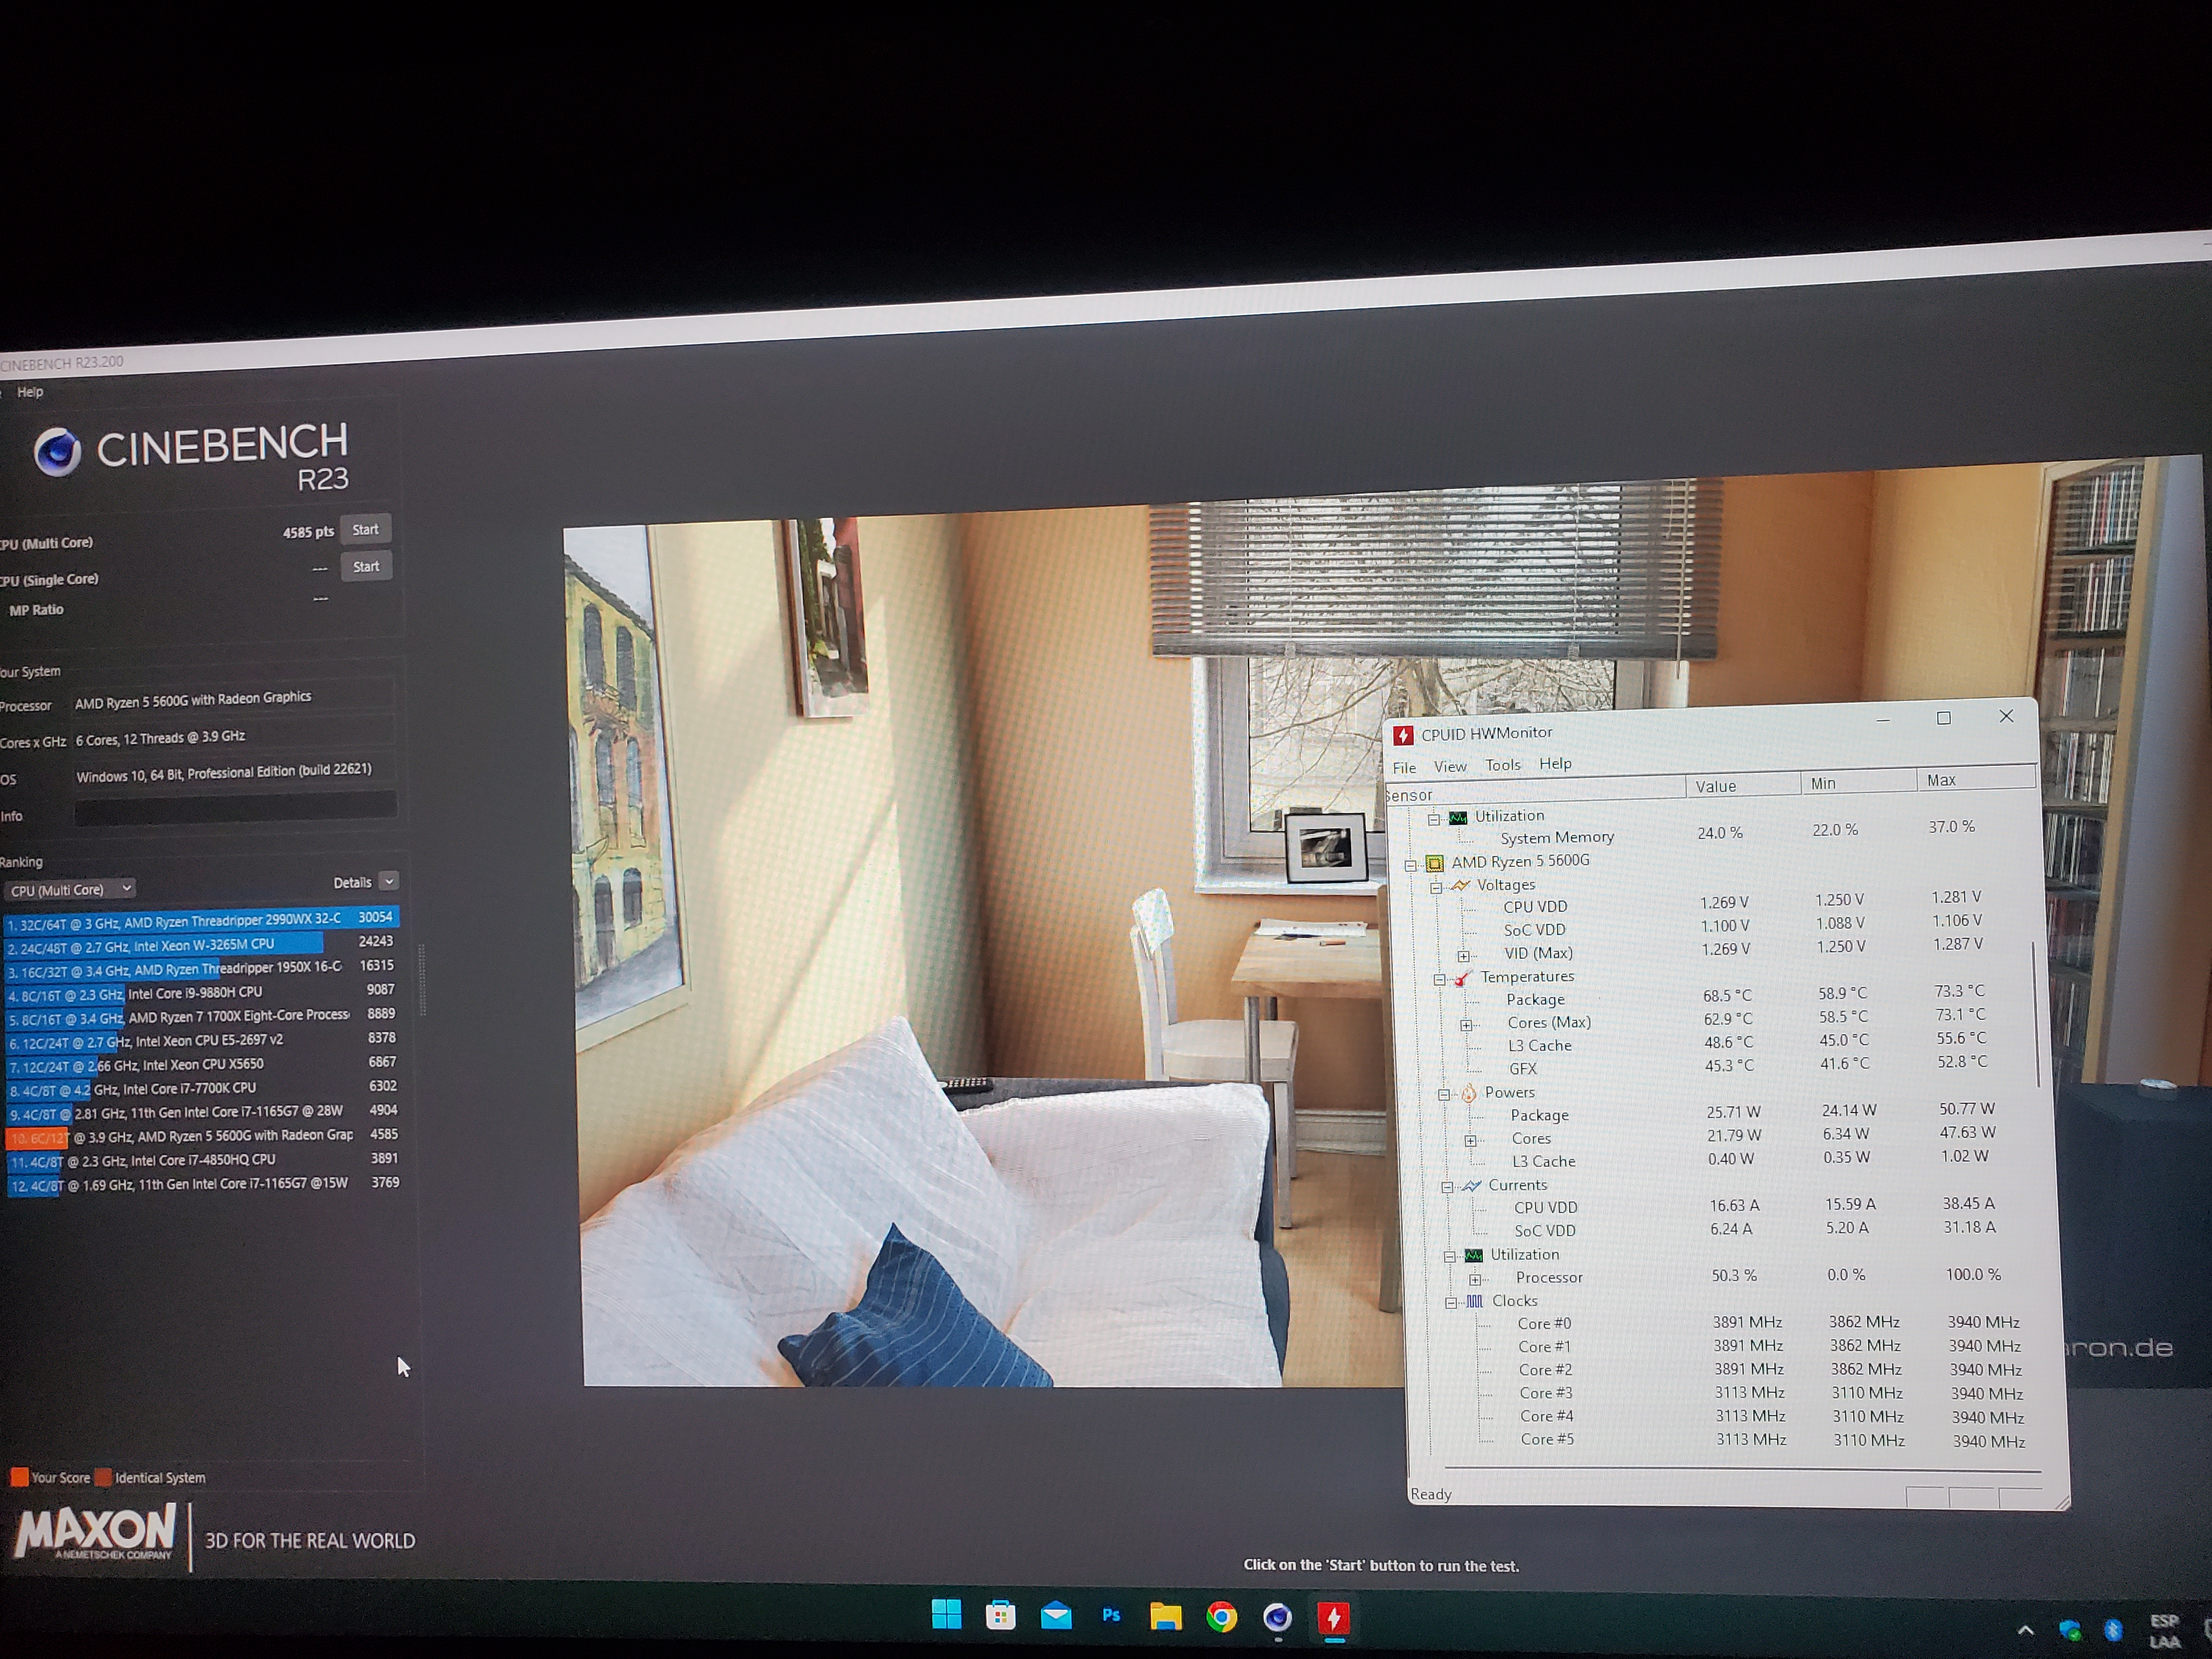Expand the VID (Max) node
The image size is (2212, 1659).
1463,956
